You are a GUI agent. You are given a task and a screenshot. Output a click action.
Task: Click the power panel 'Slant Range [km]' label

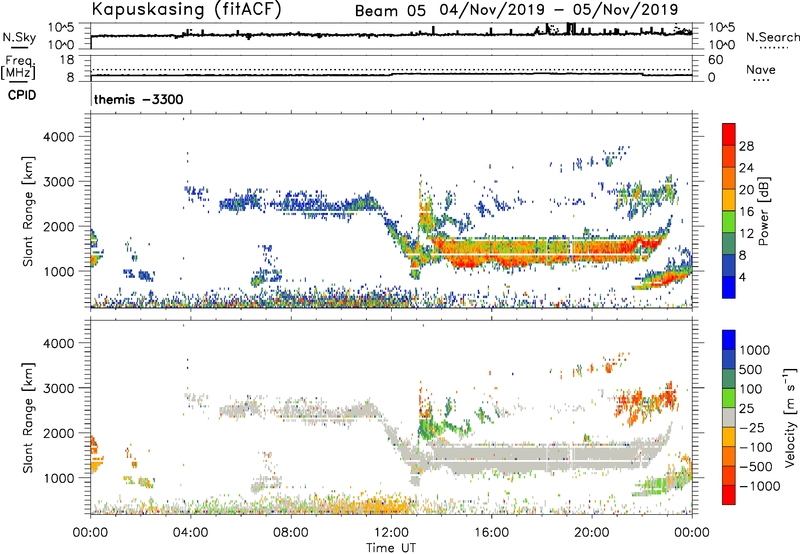[x=28, y=211]
